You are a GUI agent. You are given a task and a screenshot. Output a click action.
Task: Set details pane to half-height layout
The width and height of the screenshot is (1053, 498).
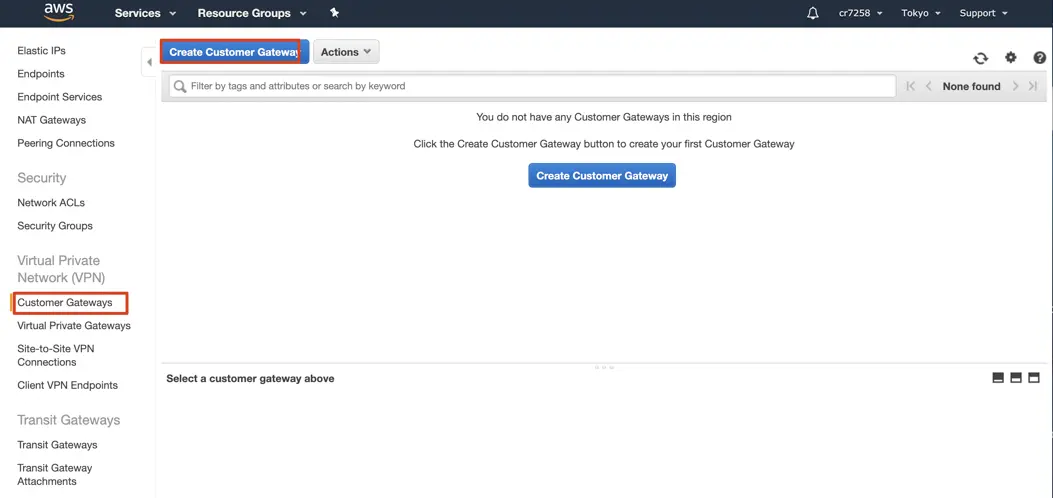click(1016, 378)
